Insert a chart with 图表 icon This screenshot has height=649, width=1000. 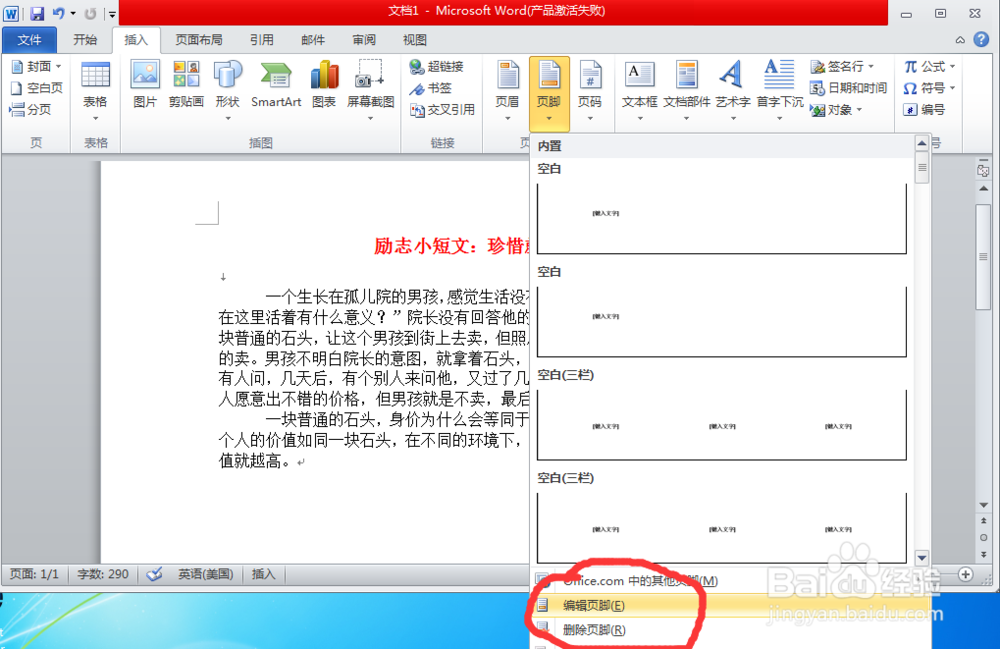[323, 85]
